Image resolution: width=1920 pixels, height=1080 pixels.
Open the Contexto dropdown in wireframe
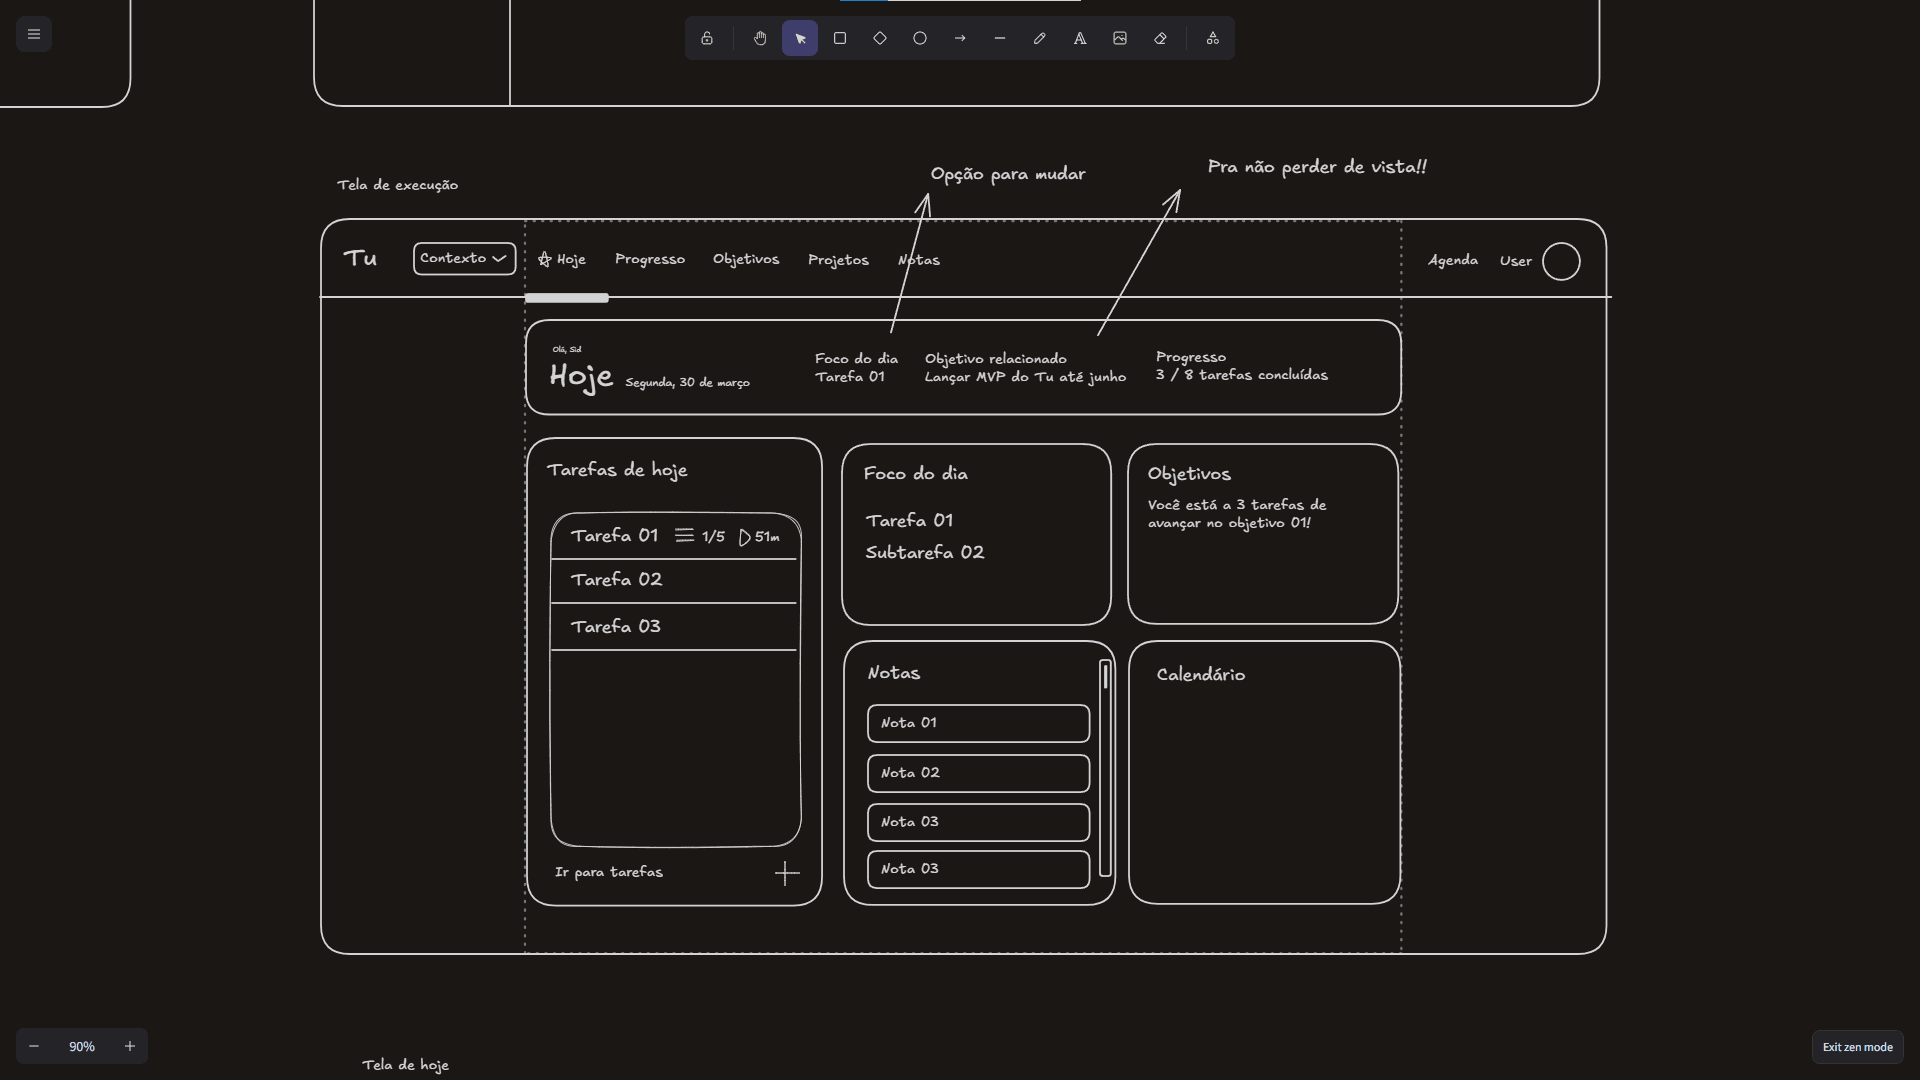pyautogui.click(x=465, y=258)
